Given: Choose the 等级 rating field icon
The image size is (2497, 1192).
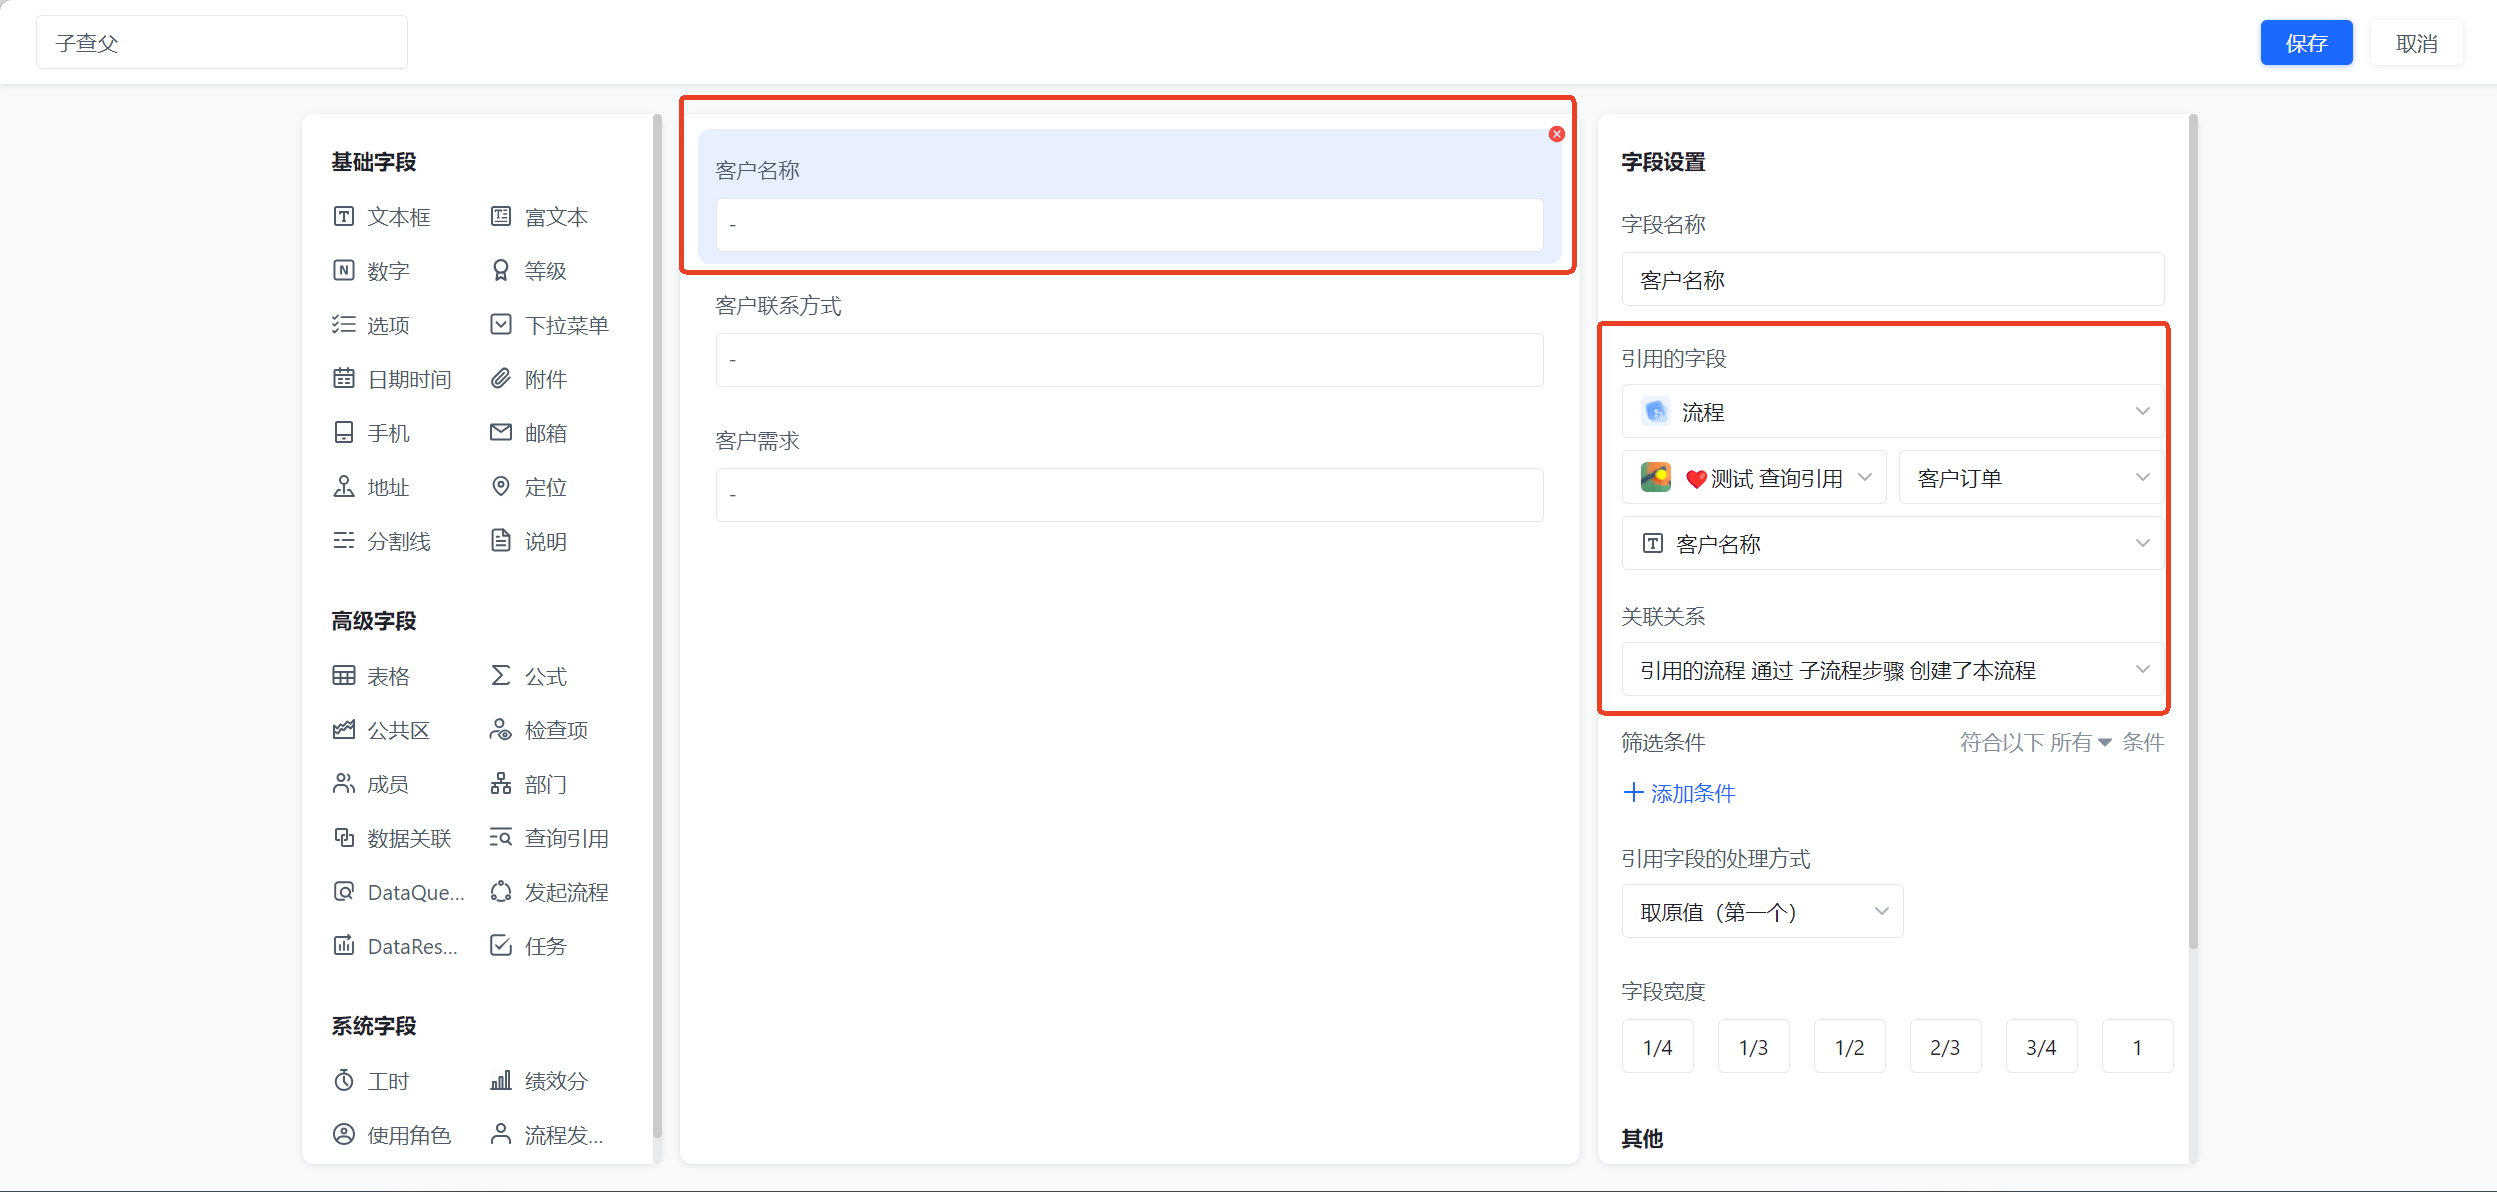Looking at the screenshot, I should pos(501,271).
